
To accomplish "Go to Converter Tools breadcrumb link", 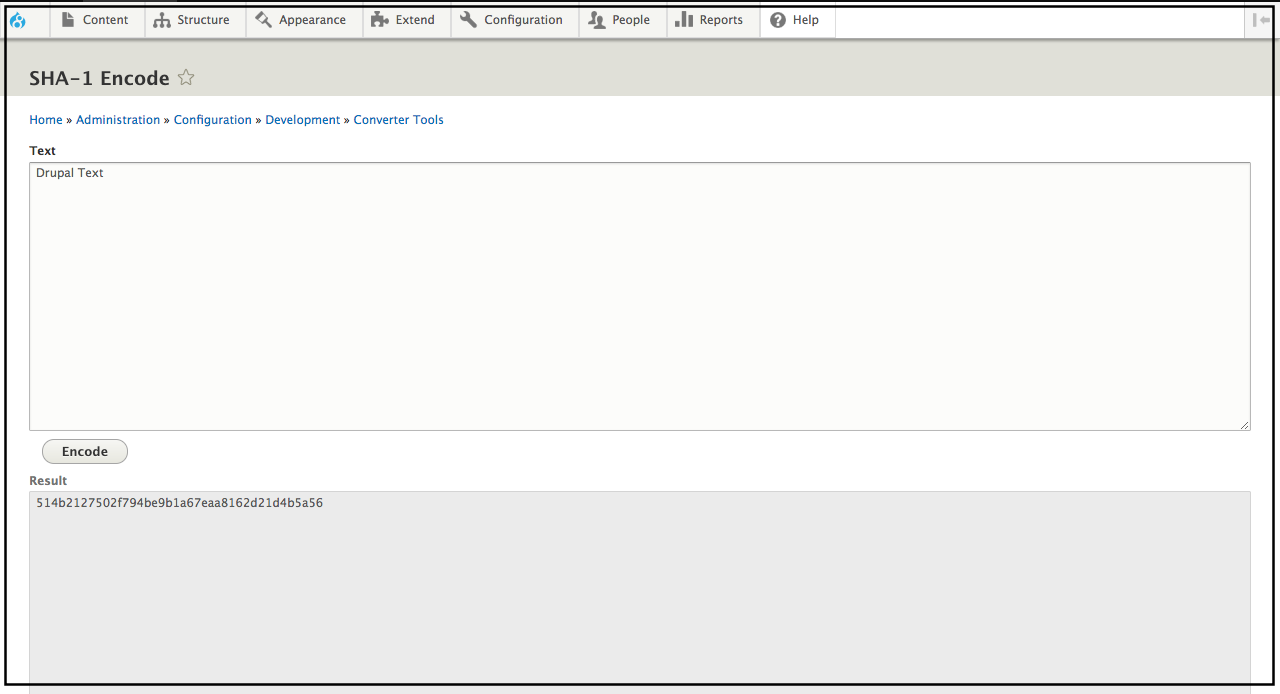I will pos(399,120).
